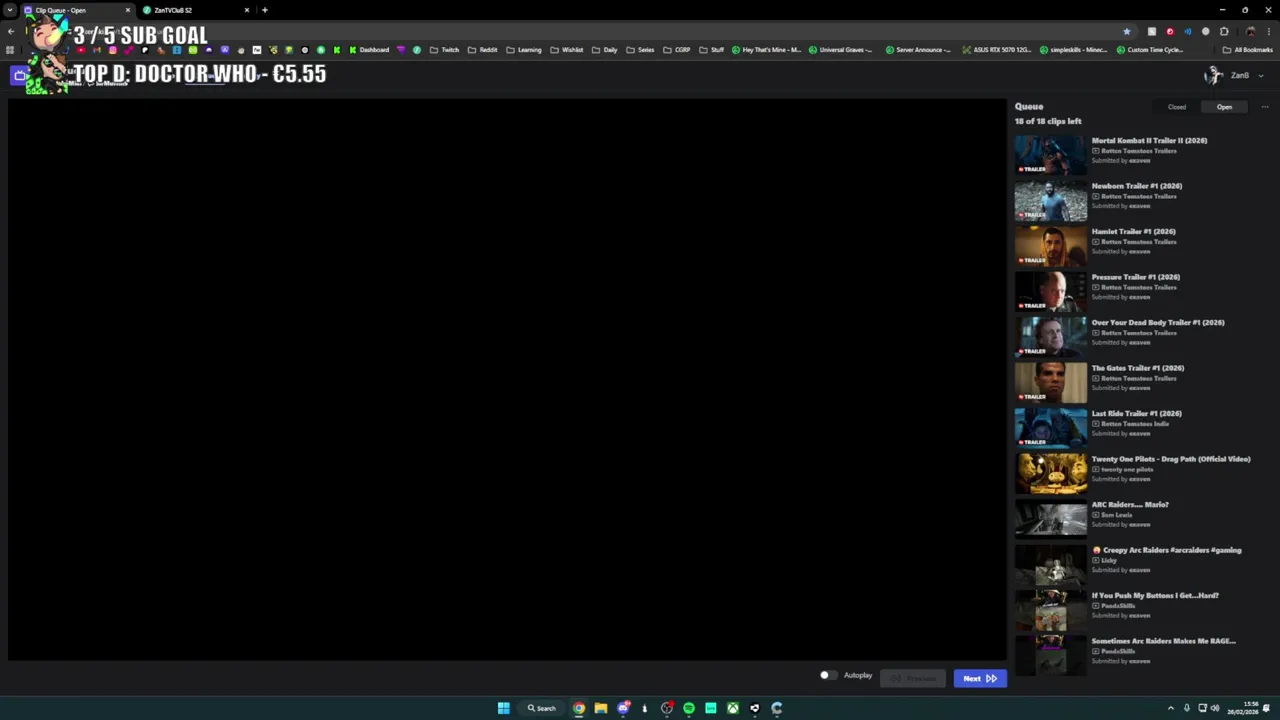Select Twenty One Pilots Drag Path thumbnail
This screenshot has width=1280, height=720.
pos(1050,473)
